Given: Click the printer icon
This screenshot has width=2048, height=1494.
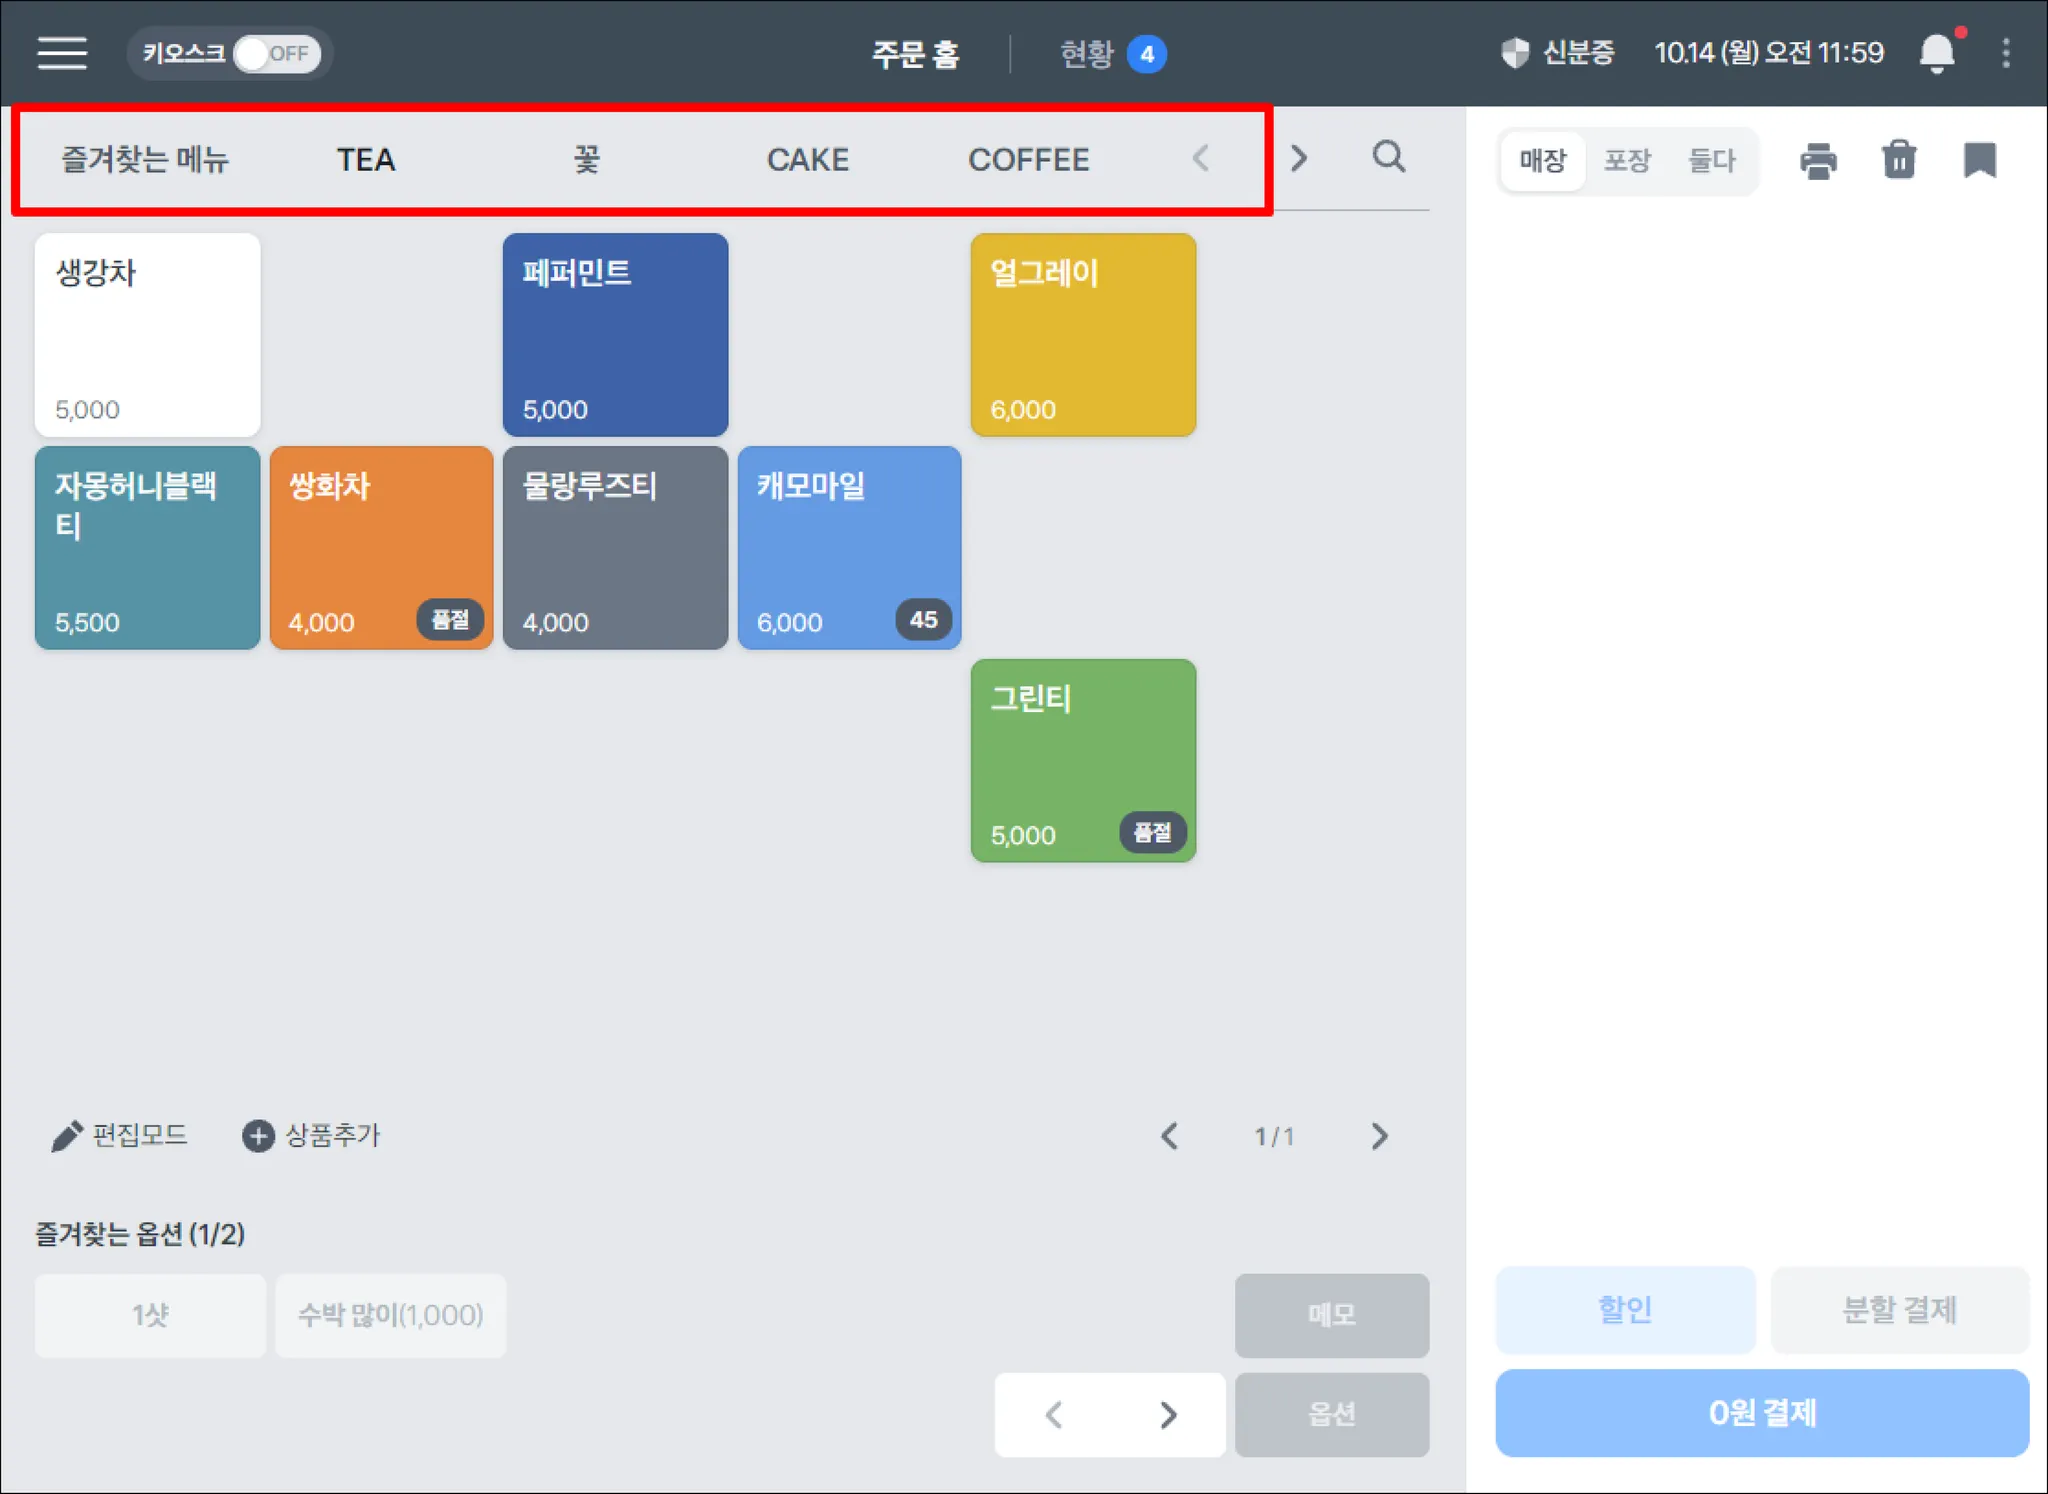Looking at the screenshot, I should click(1817, 160).
